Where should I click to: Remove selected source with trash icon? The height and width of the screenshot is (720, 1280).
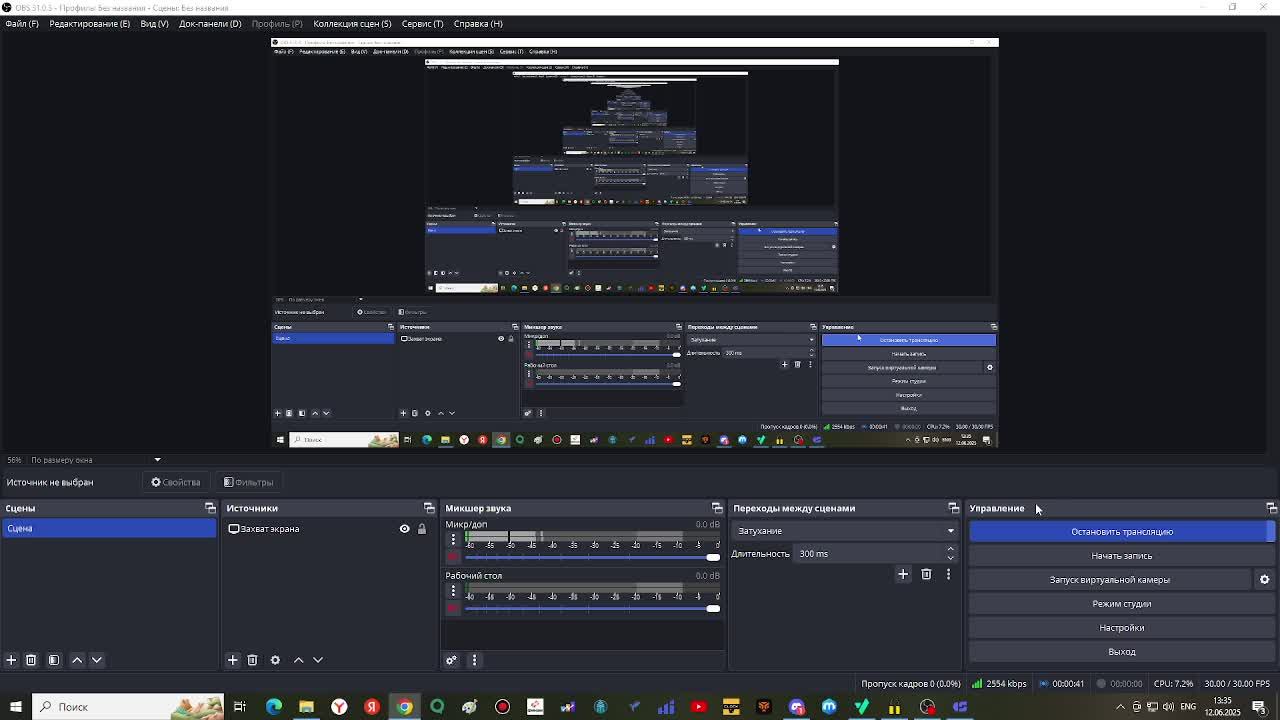pyautogui.click(x=252, y=660)
